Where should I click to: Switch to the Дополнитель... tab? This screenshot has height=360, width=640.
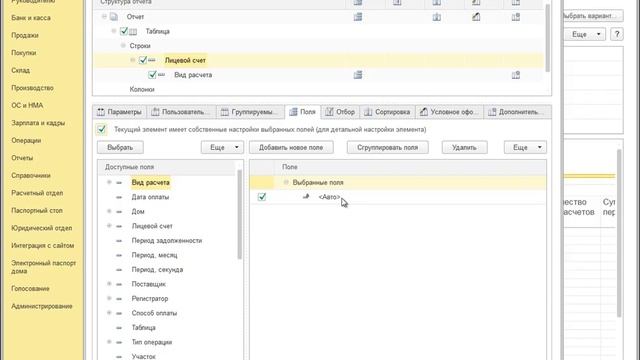pyautogui.click(x=517, y=112)
